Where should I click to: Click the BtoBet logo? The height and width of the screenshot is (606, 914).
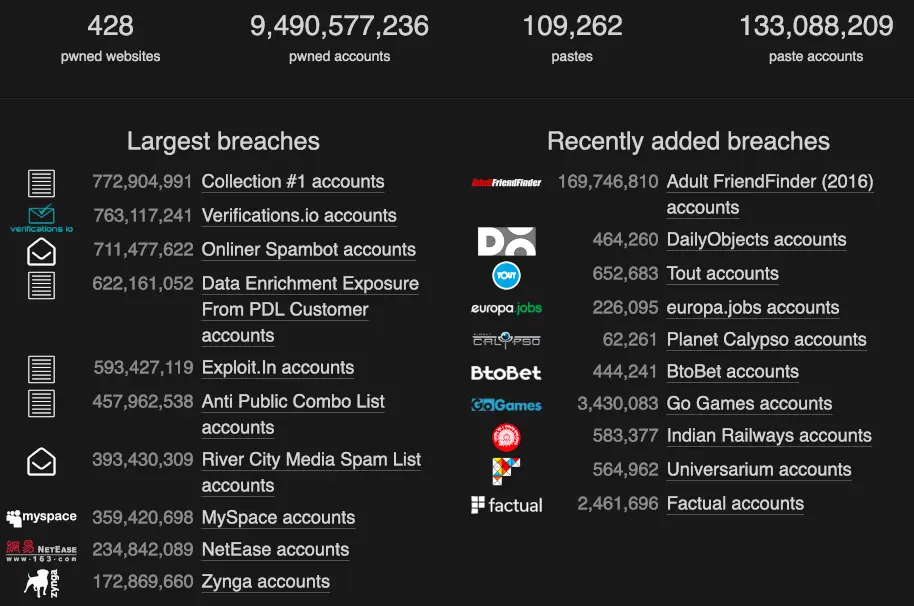click(x=506, y=372)
